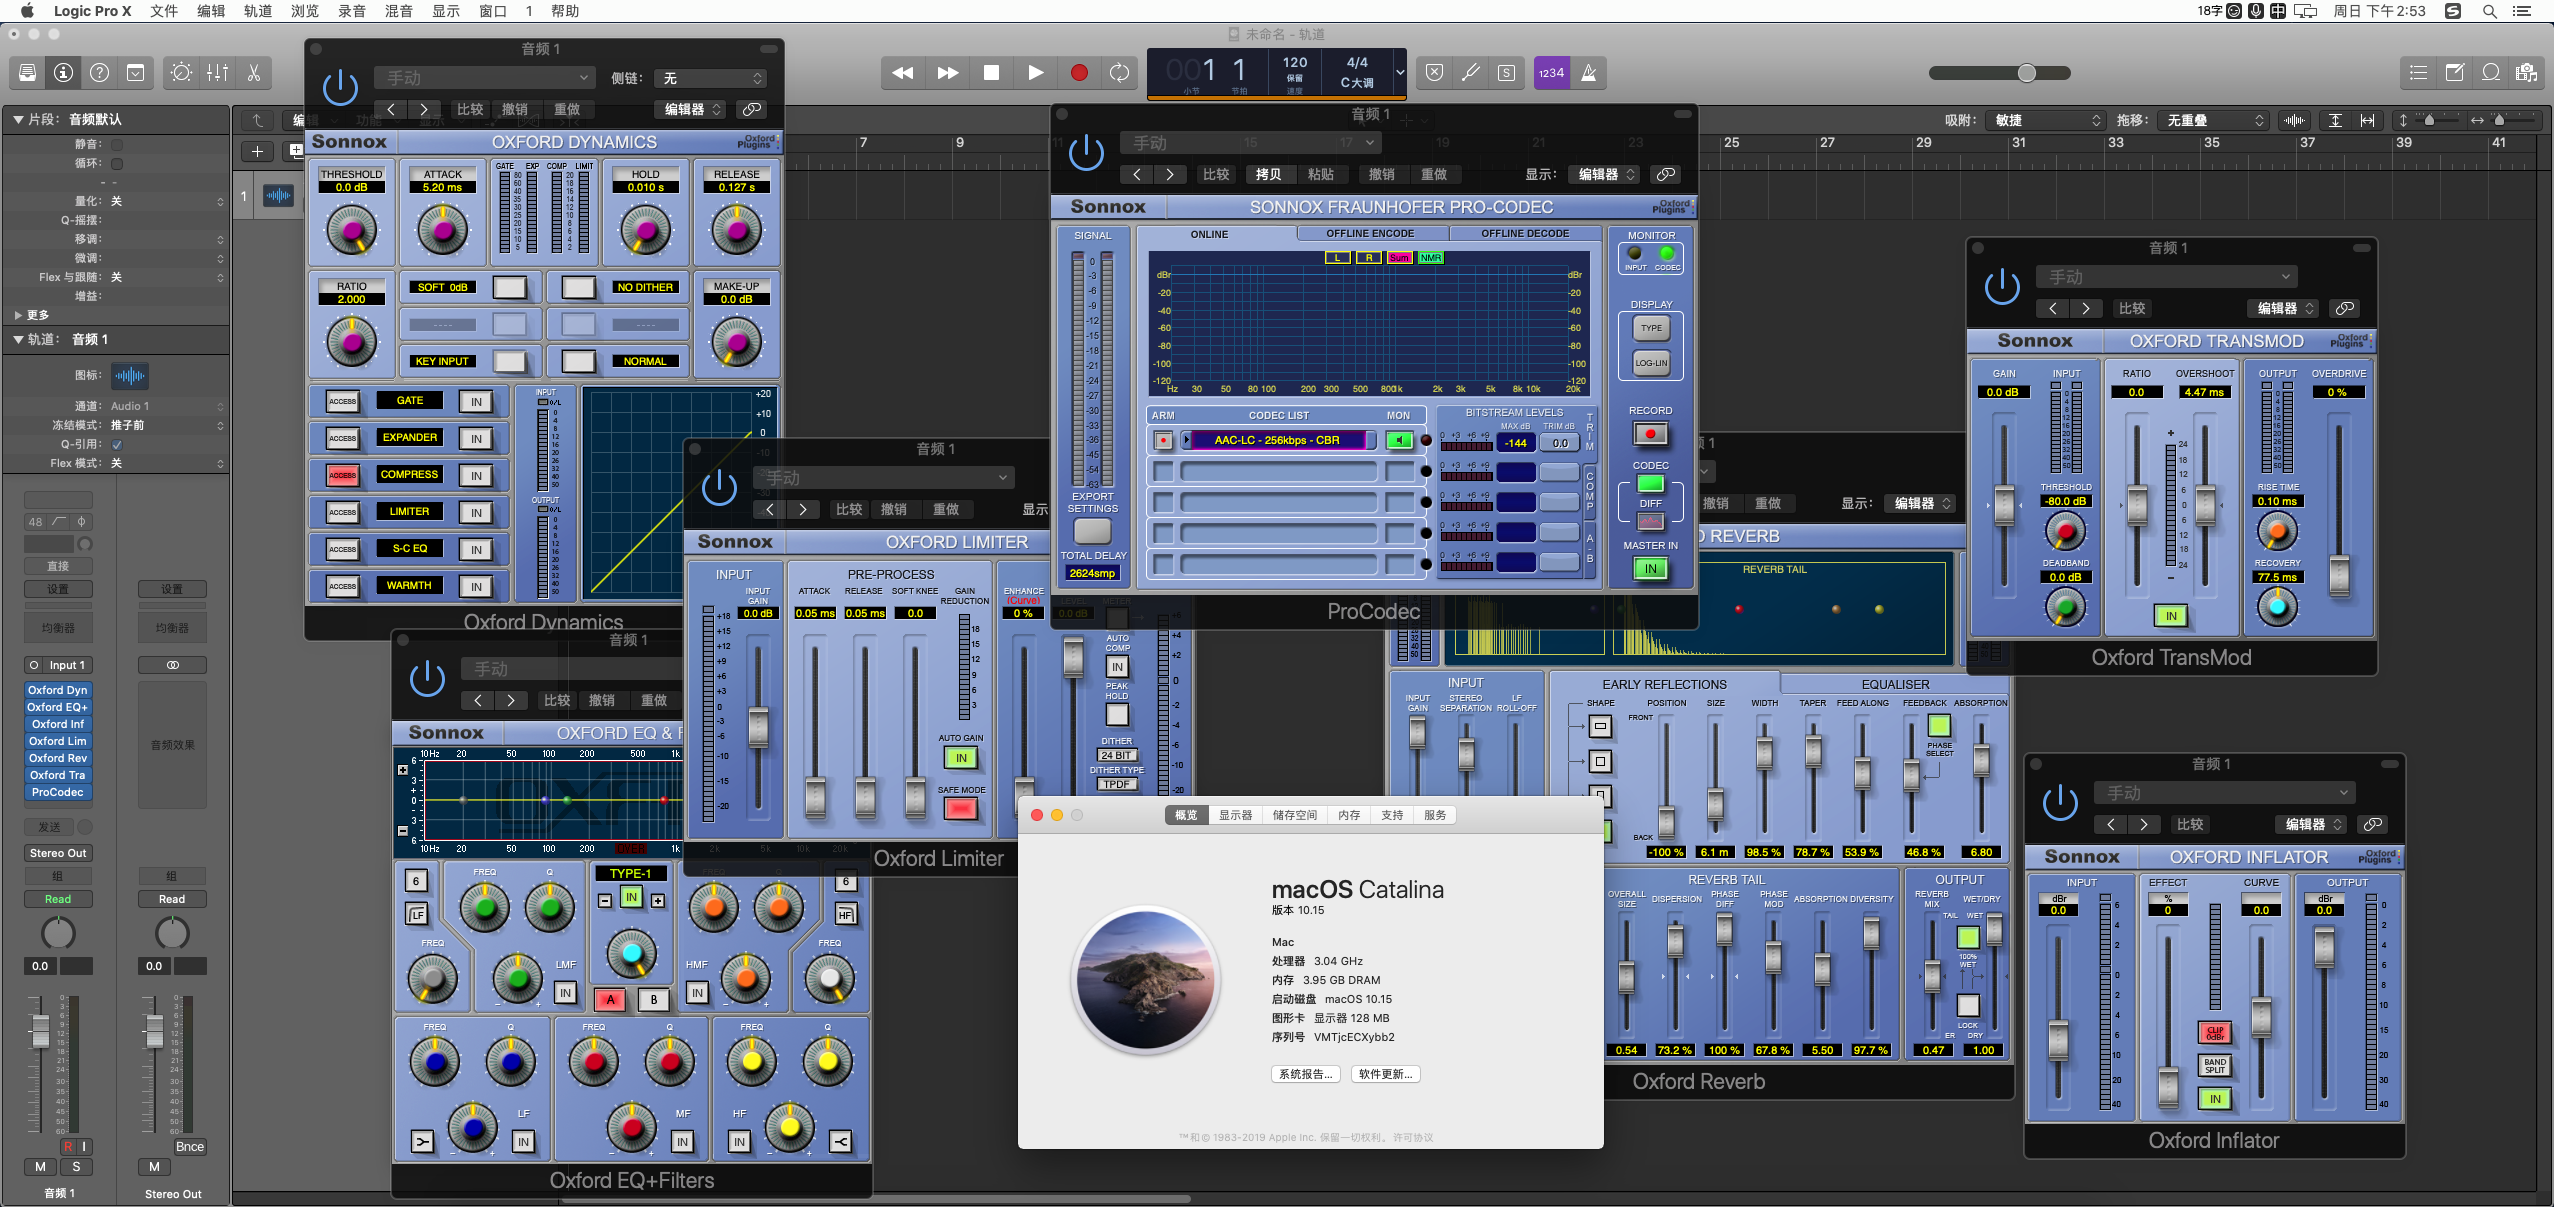Switch to 储存空间 tab in About This Mac
Image resolution: width=2554 pixels, height=1207 pixels.
pos(1294,815)
